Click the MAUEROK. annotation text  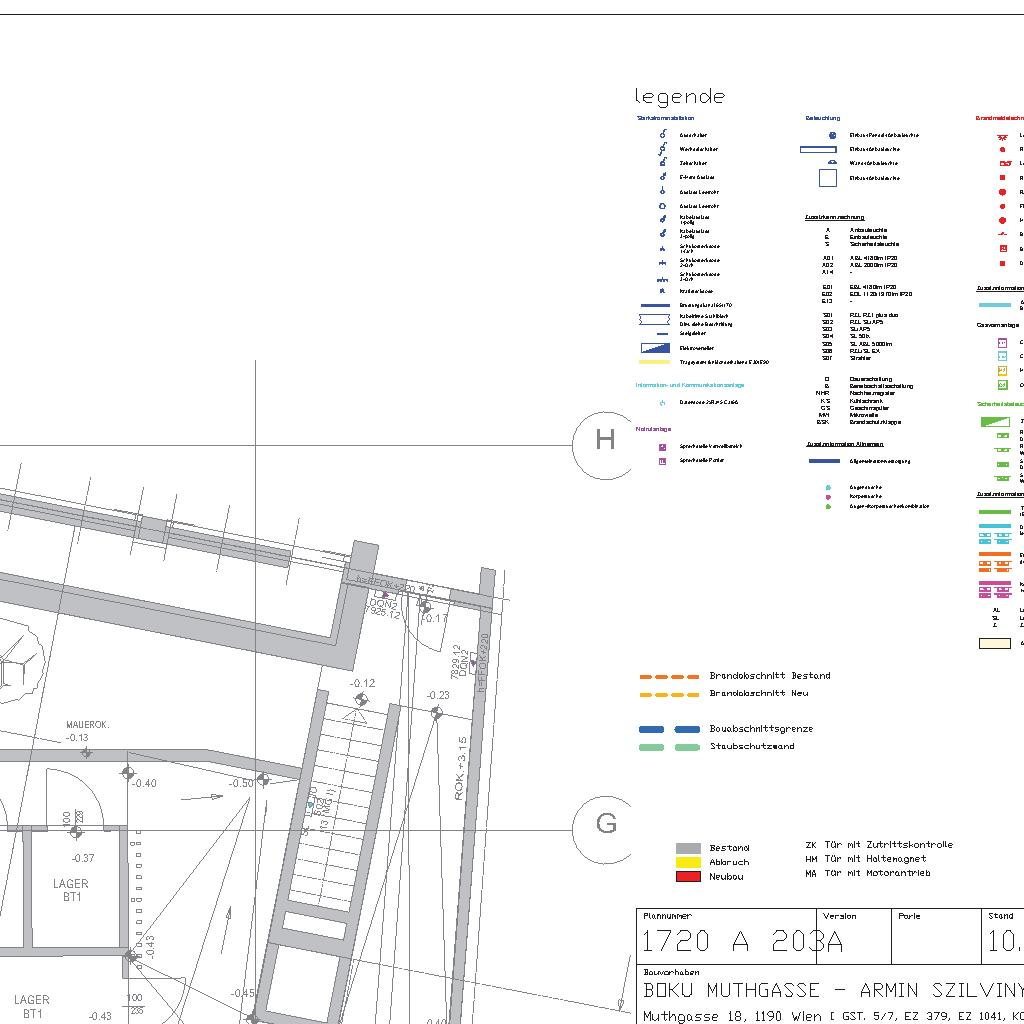click(x=87, y=724)
